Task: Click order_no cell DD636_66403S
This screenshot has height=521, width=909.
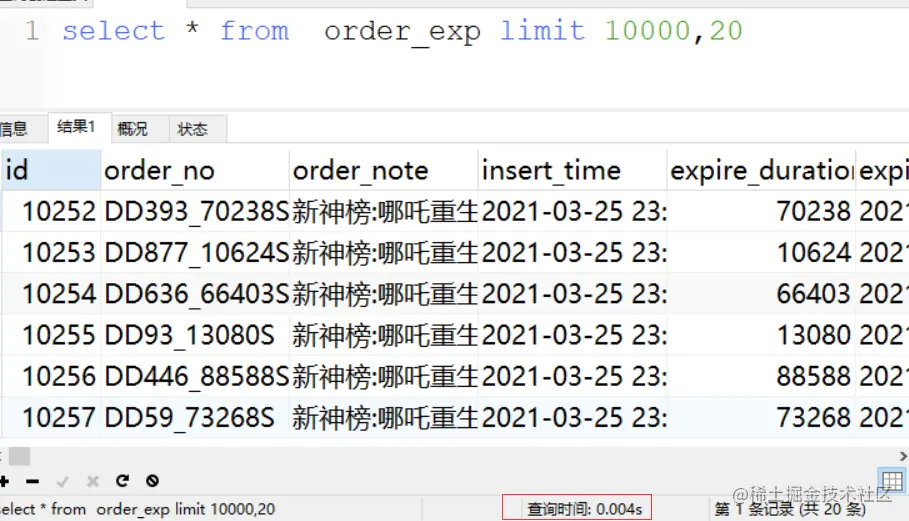Action: point(195,294)
